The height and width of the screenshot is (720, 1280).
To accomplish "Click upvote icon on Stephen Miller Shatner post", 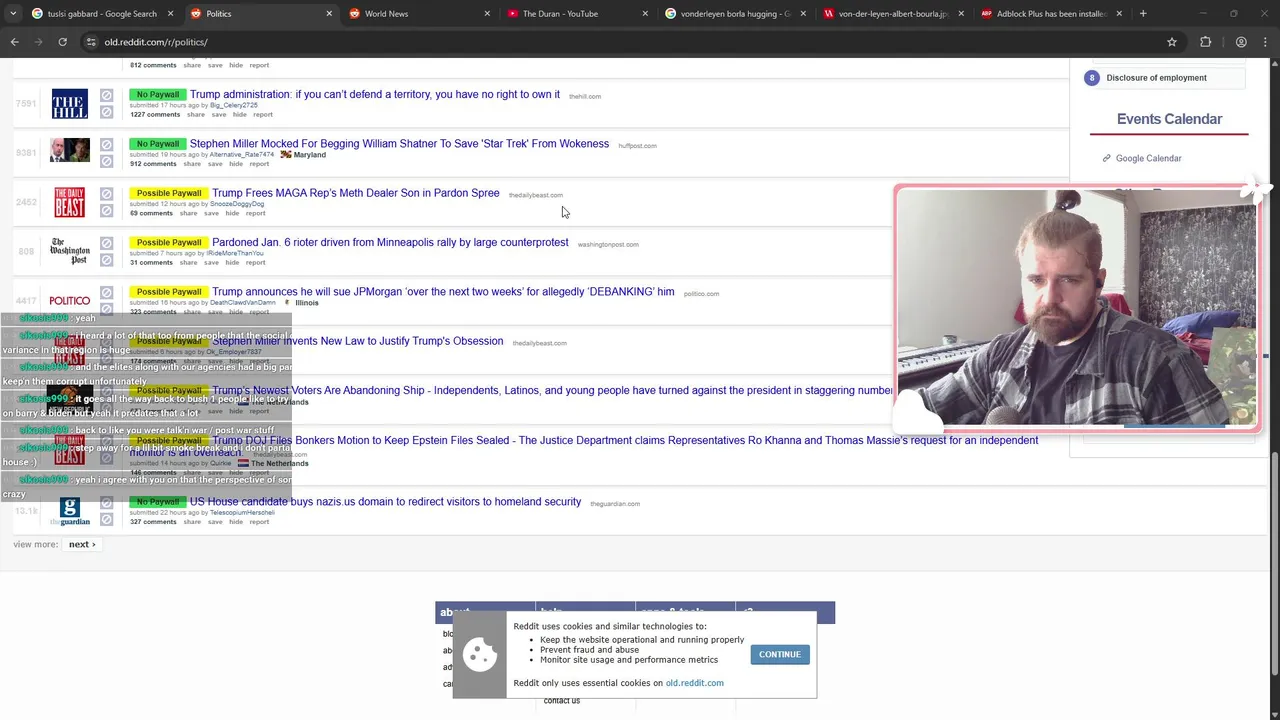I will point(106,145).
